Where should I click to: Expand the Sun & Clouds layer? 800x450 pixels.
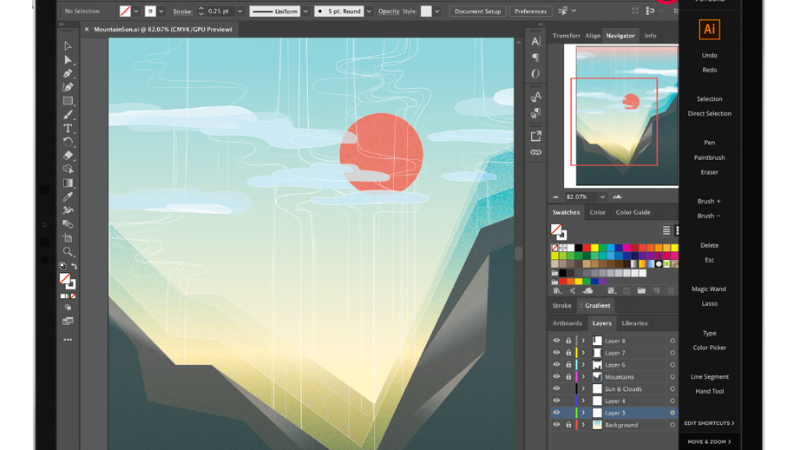[x=584, y=389]
